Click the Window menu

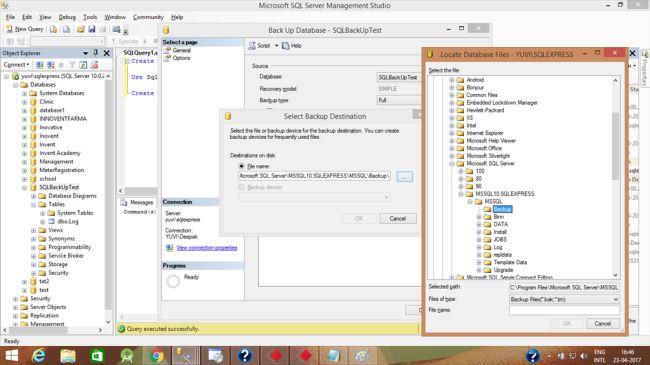click(x=115, y=17)
